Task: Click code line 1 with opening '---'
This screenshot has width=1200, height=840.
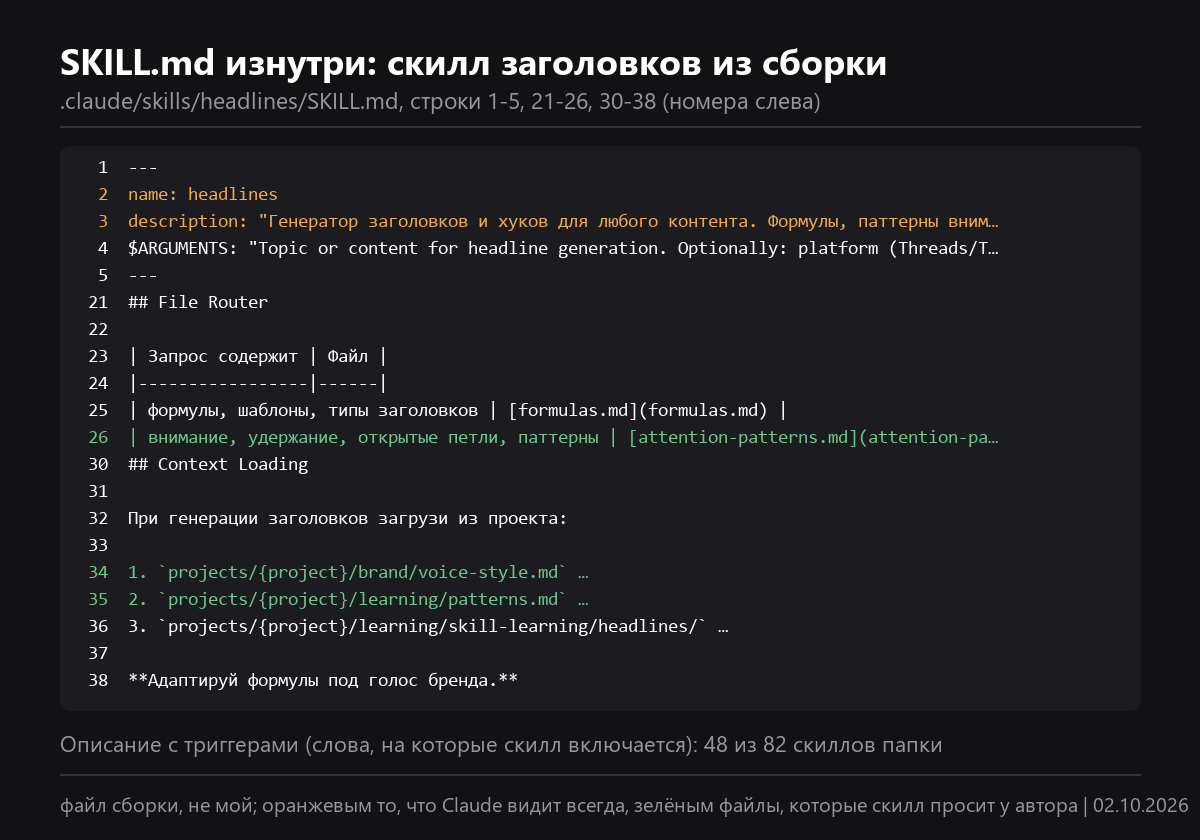Action: pyautogui.click(x=143, y=167)
